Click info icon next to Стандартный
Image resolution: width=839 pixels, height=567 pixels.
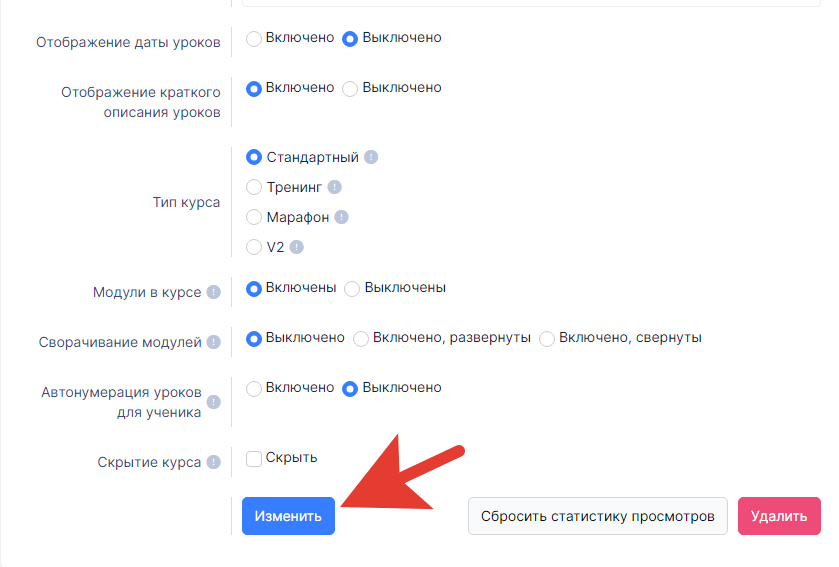point(371,157)
